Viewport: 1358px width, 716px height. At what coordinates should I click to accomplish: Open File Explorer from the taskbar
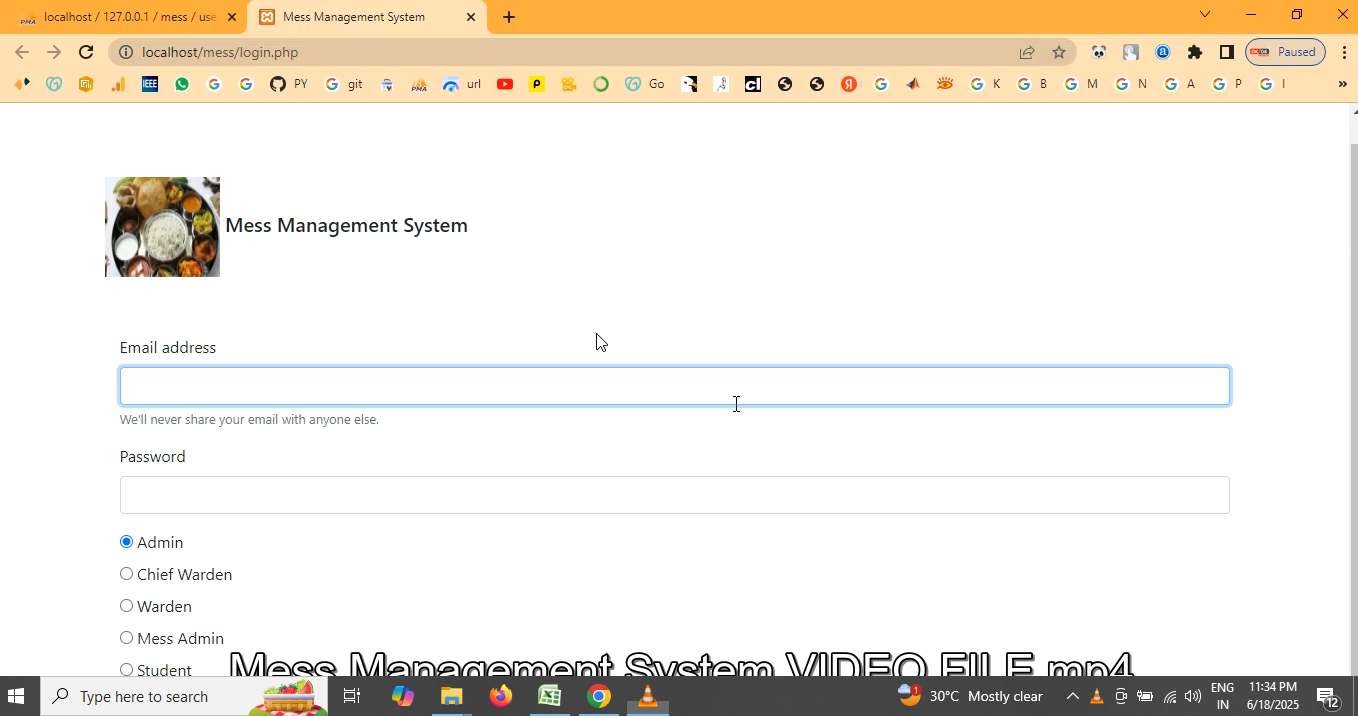point(451,696)
